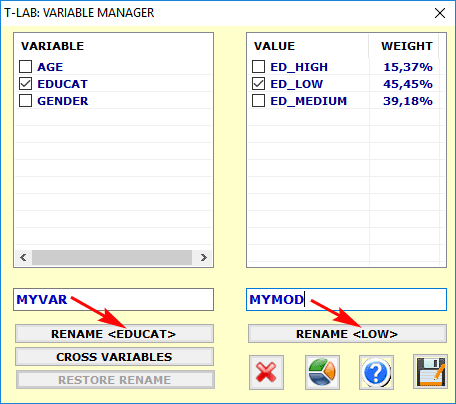Click the RENAME <EDUCAT> button

[114, 334]
